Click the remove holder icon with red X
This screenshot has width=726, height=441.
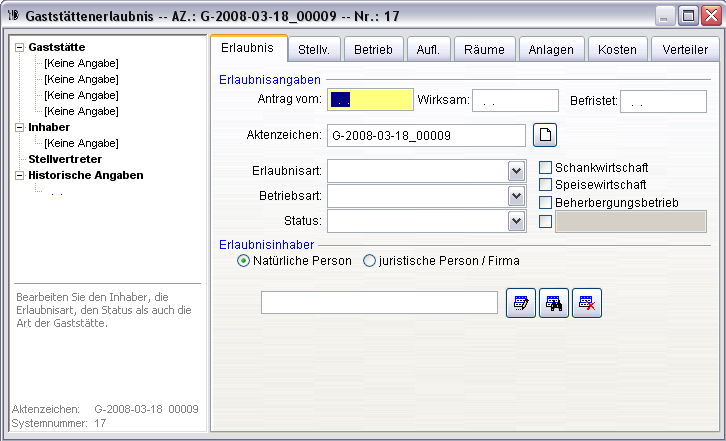[x=587, y=304]
